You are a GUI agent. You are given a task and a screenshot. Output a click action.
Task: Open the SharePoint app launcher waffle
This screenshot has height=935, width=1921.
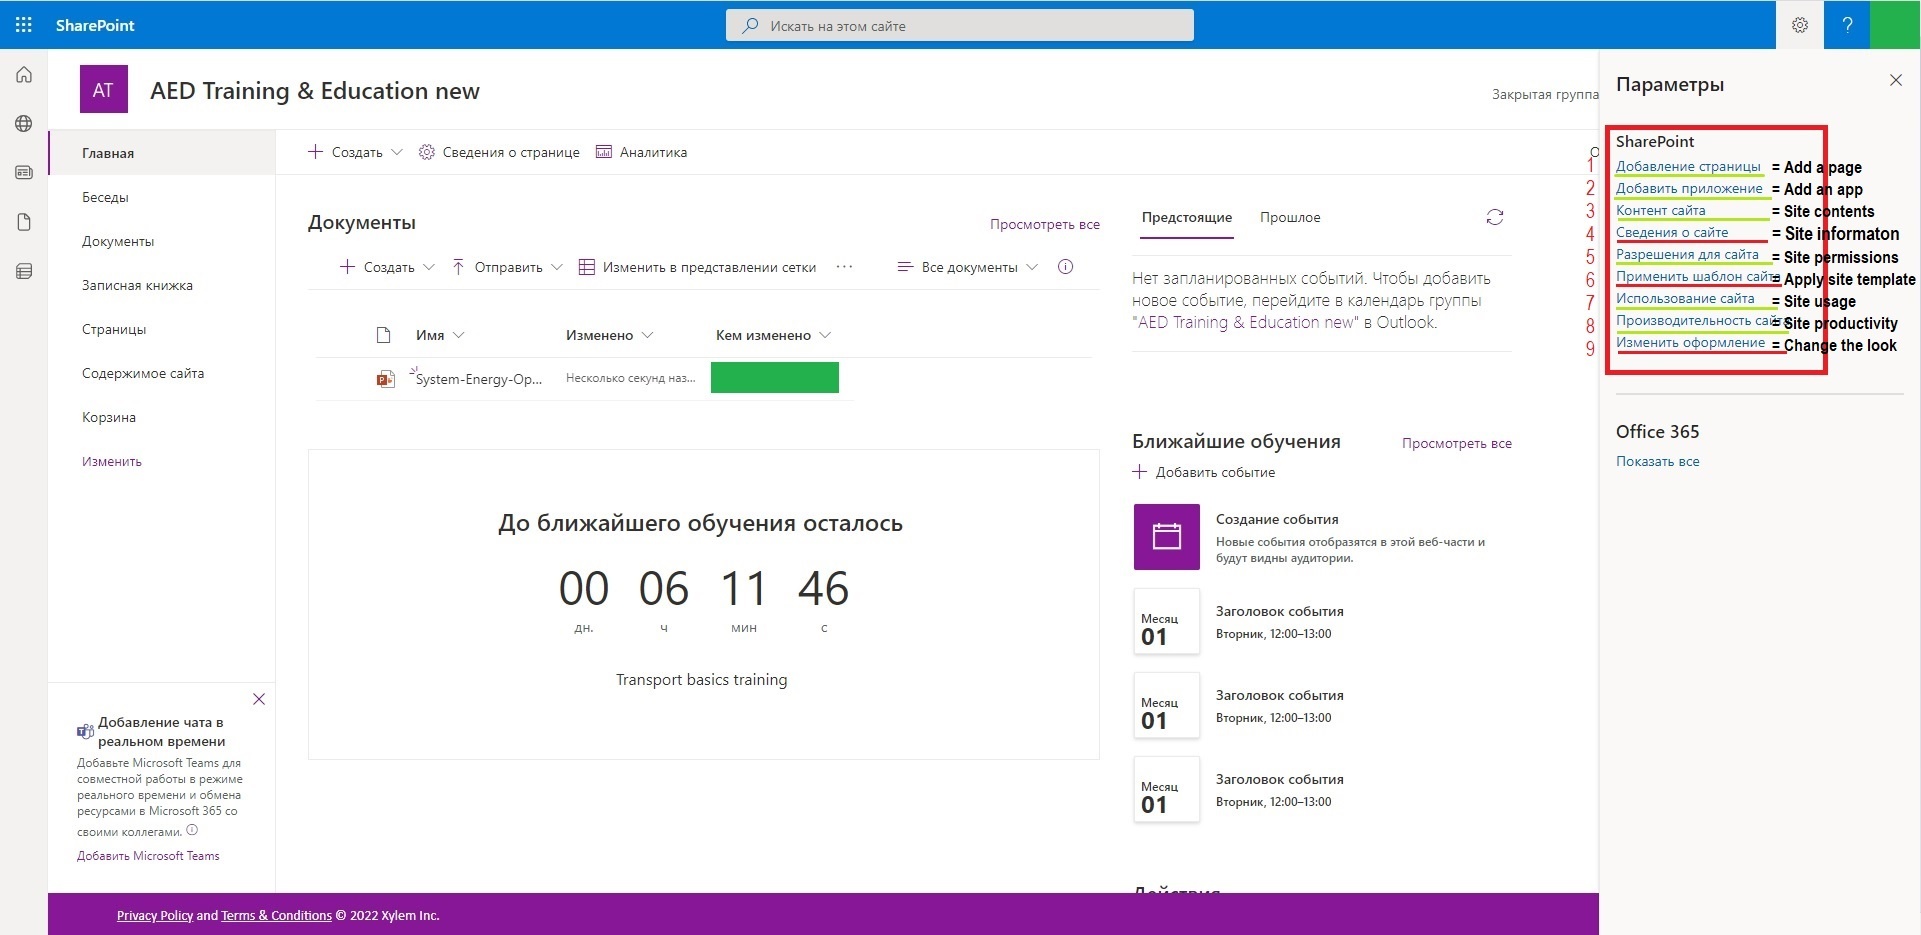coord(24,25)
